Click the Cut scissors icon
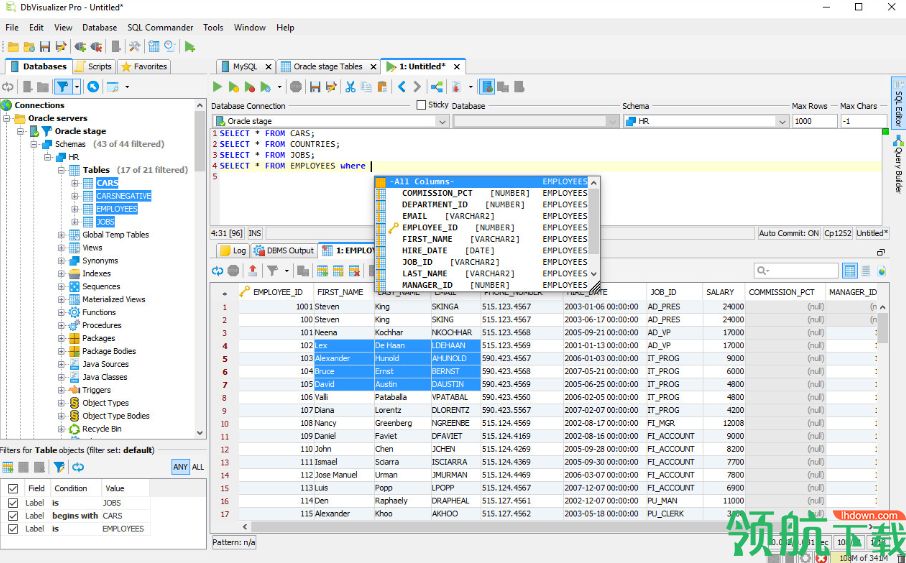The height and width of the screenshot is (563, 906). pyautogui.click(x=350, y=87)
